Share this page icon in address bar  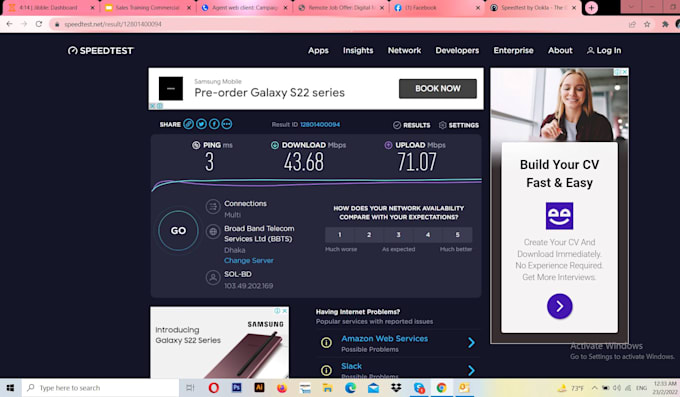(632, 24)
